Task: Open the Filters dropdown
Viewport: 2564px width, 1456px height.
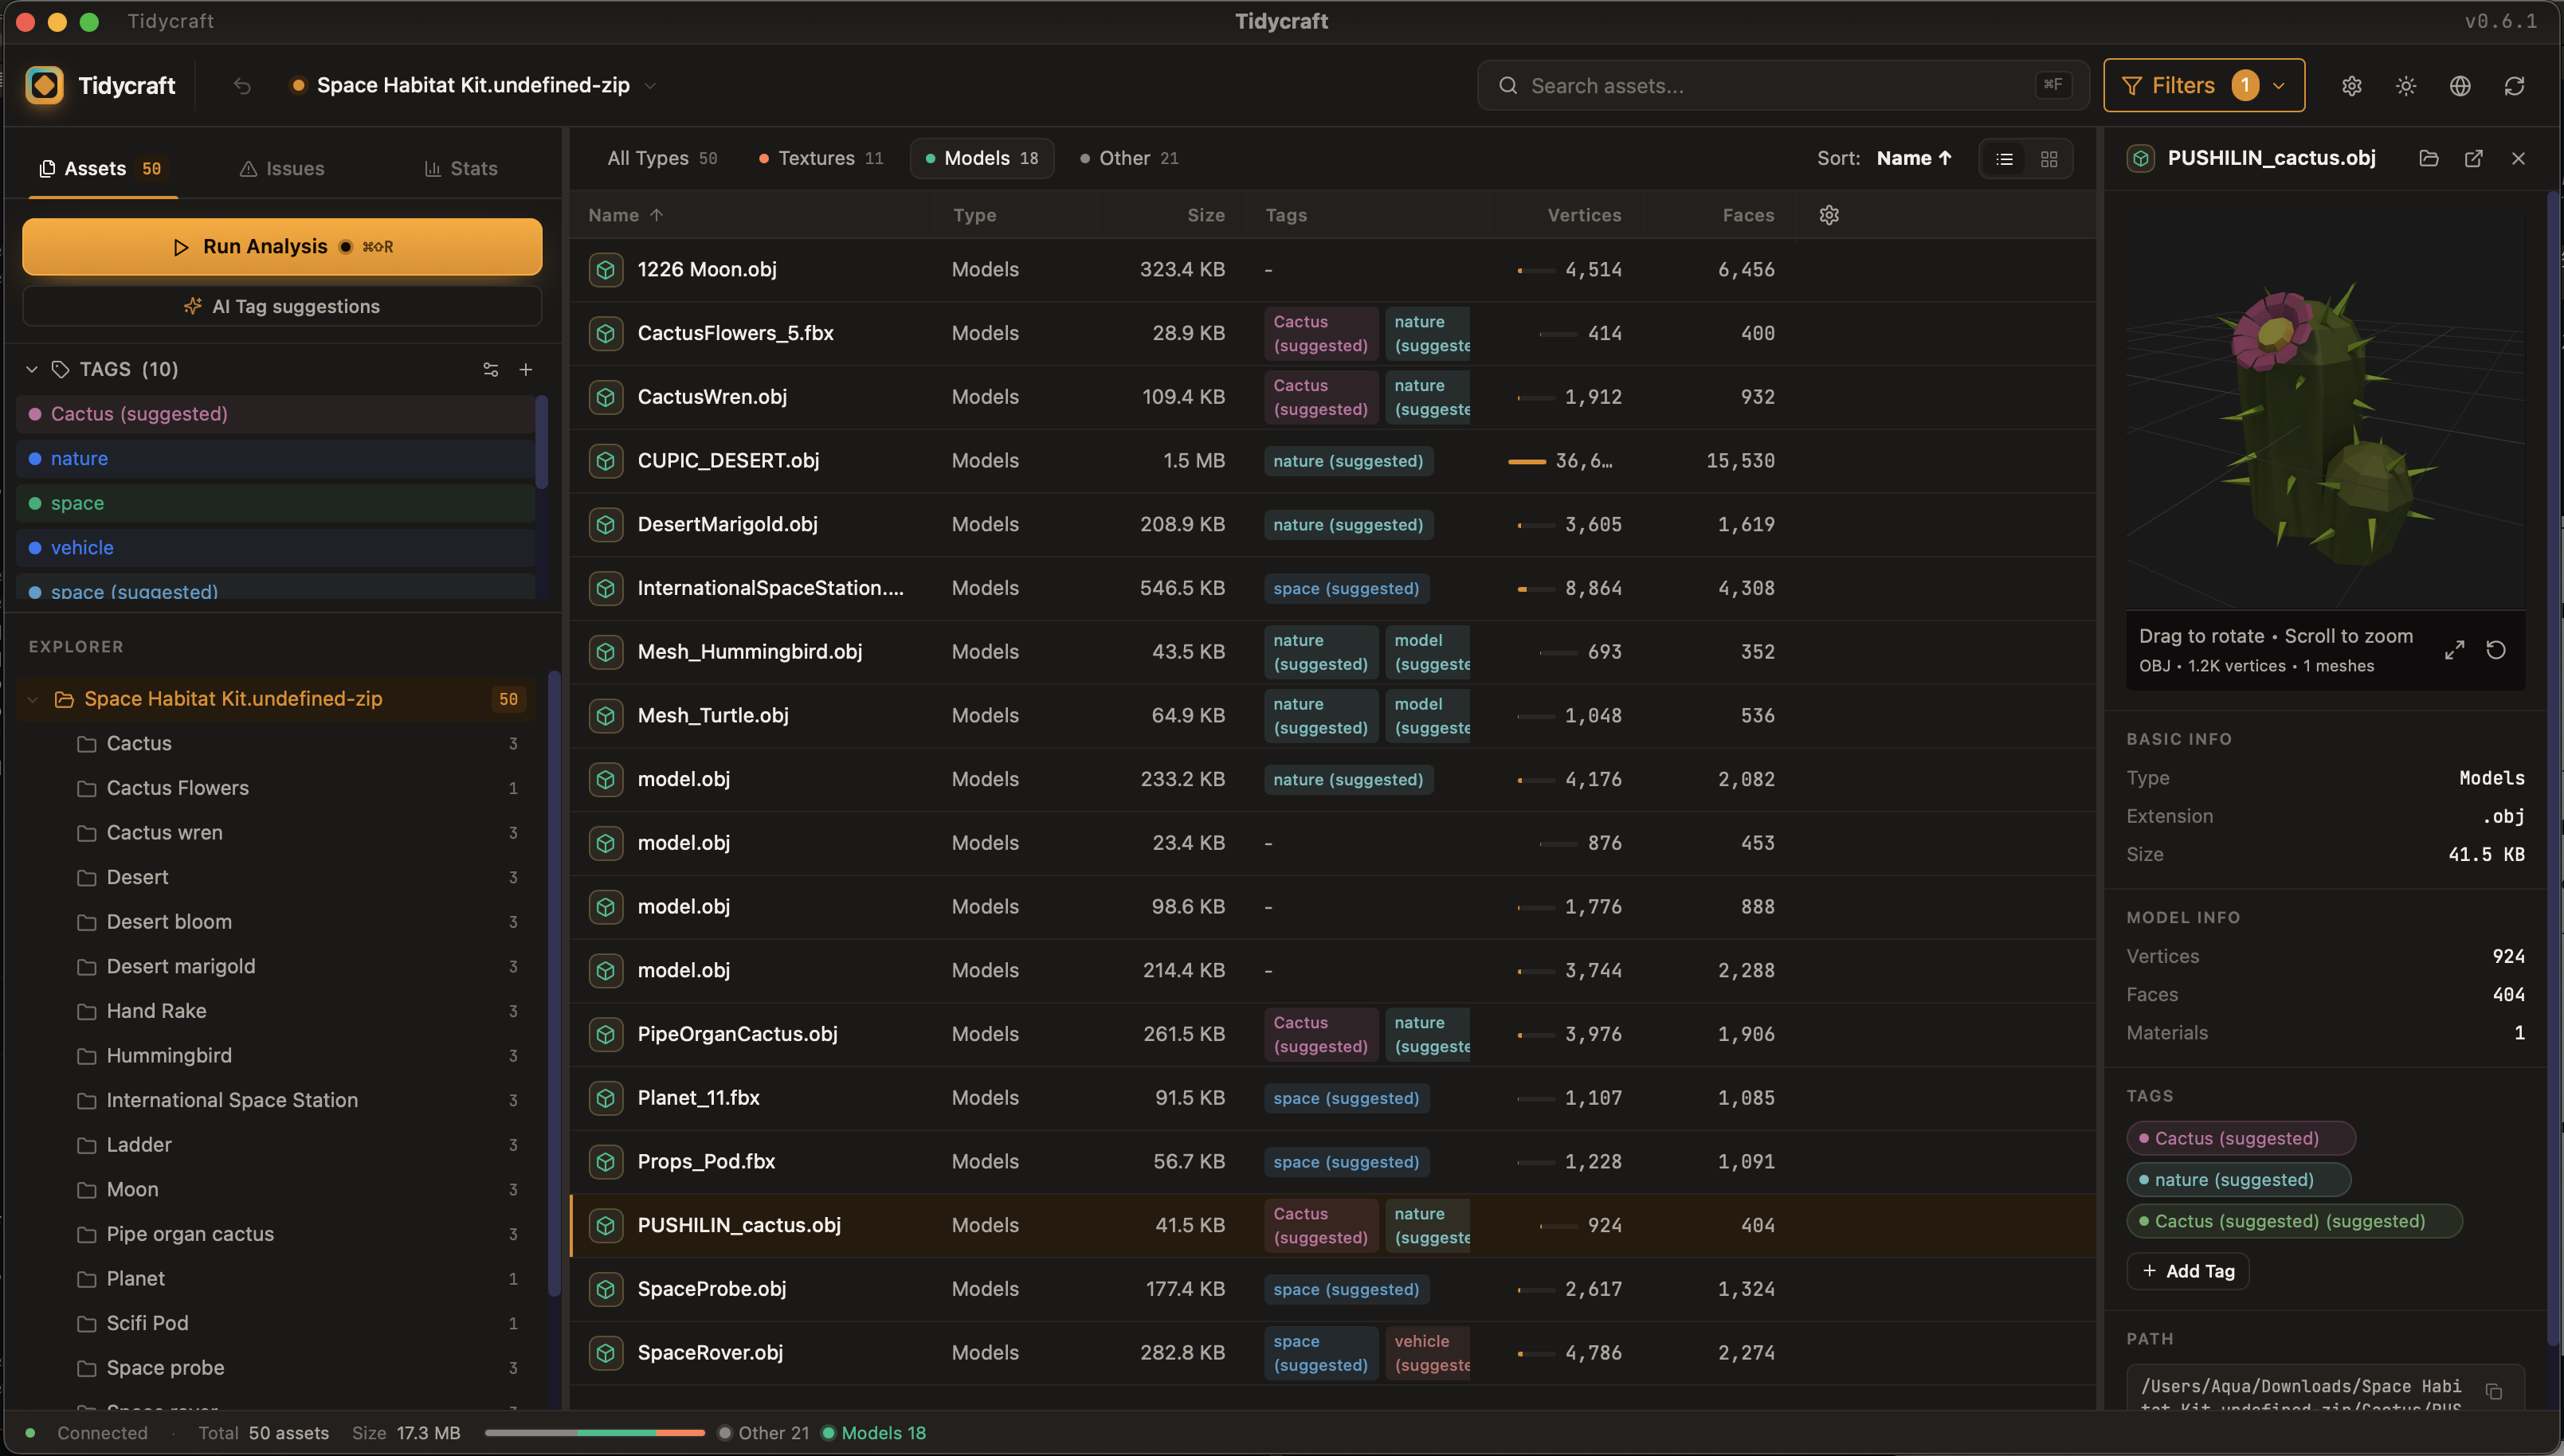Action: [x=2204, y=86]
